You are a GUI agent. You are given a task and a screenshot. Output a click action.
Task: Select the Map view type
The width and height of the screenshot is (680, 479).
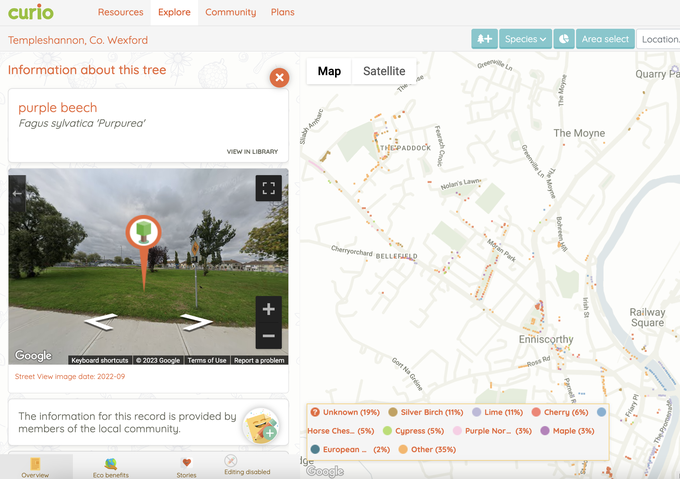[329, 71]
